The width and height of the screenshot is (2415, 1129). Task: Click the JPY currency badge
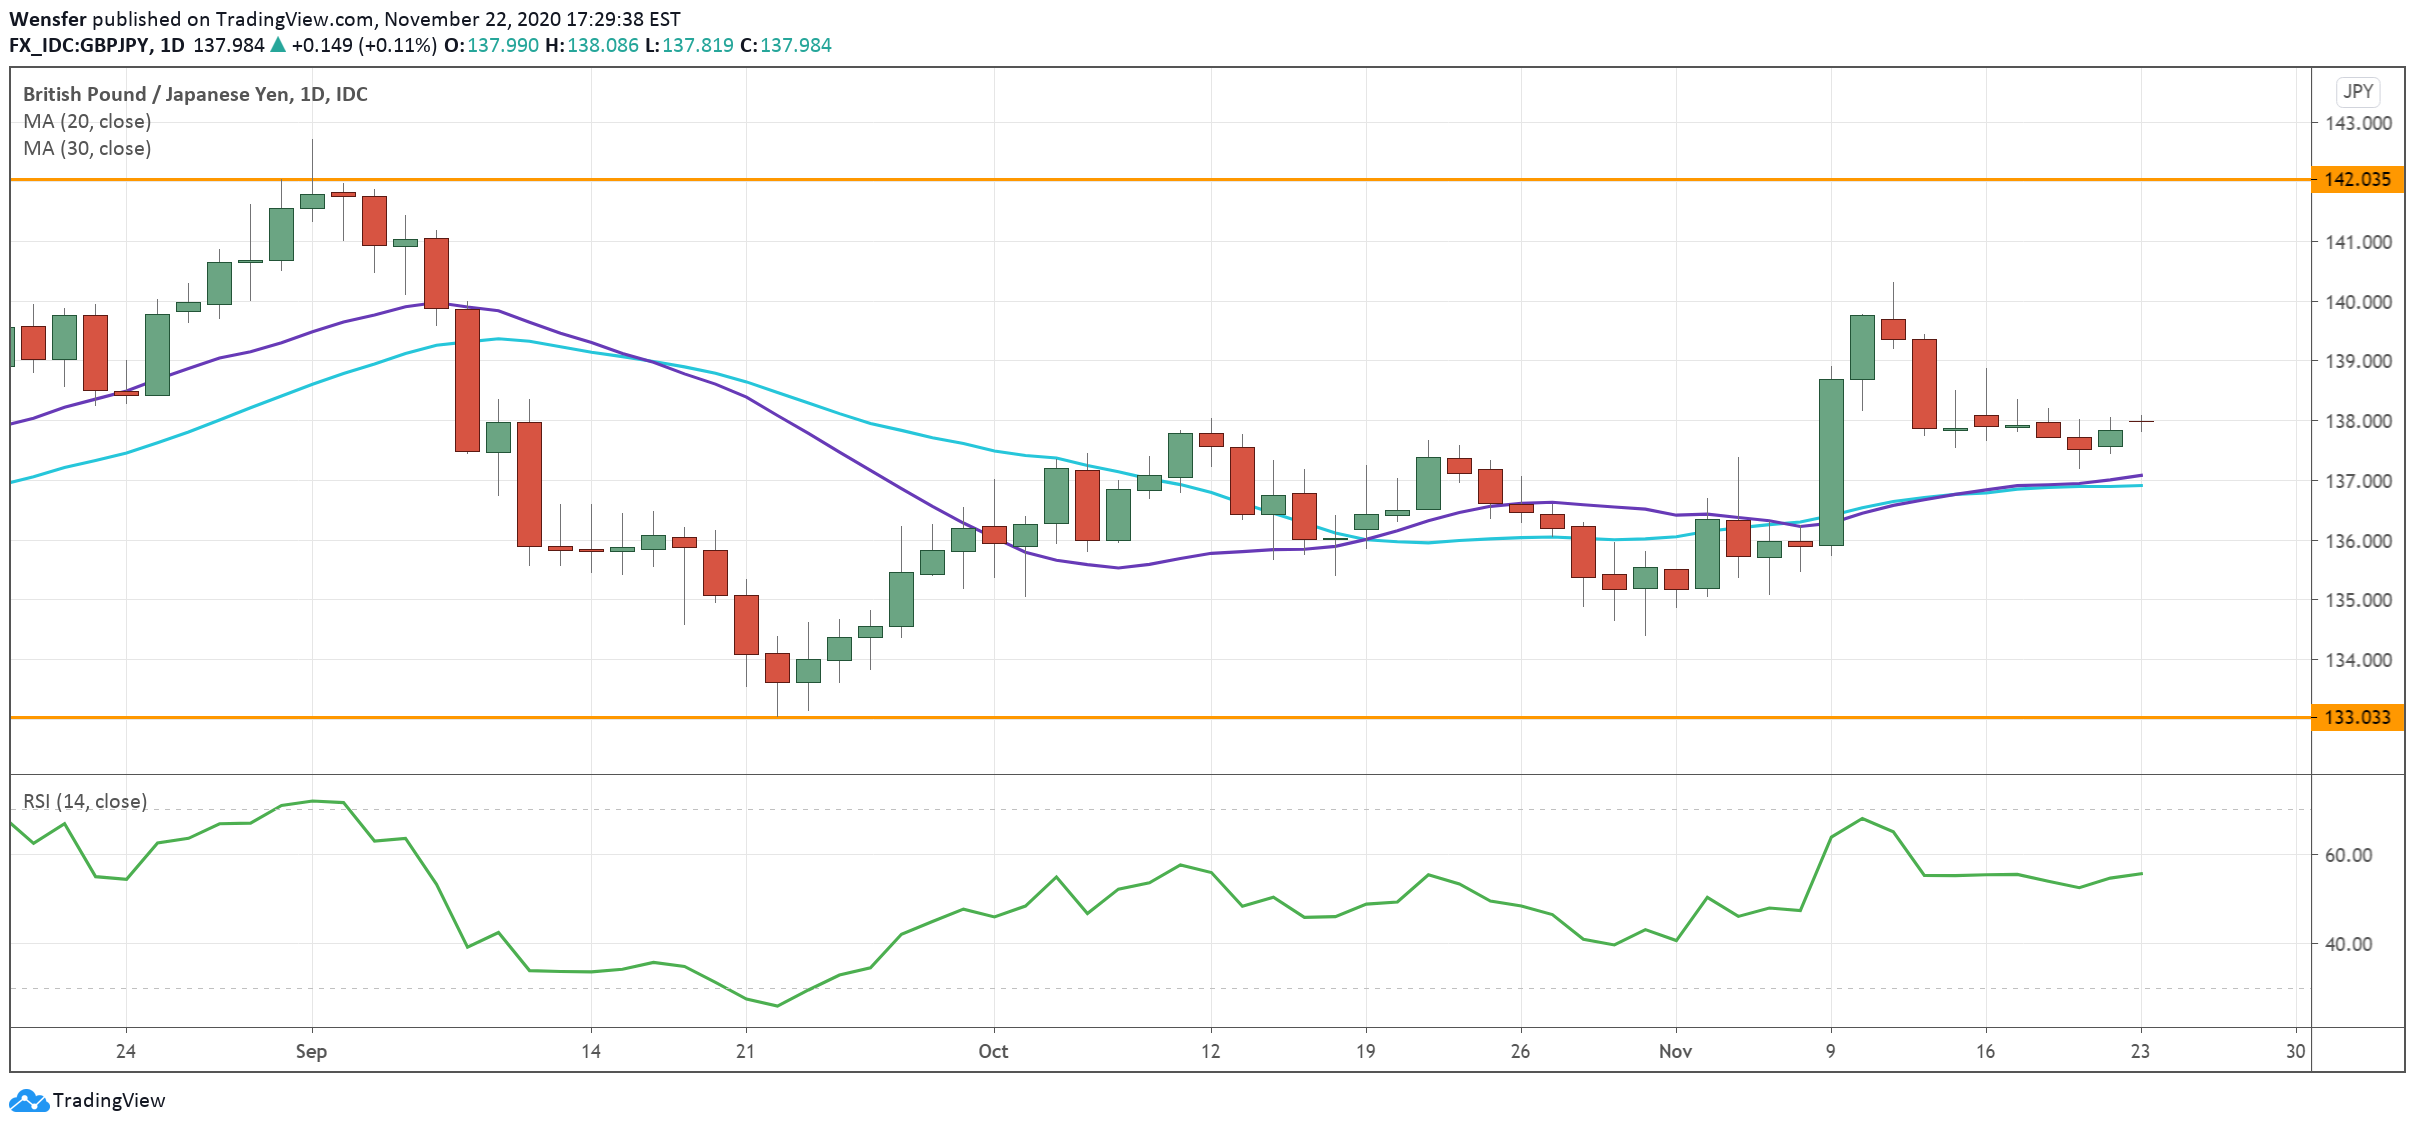(x=2357, y=91)
